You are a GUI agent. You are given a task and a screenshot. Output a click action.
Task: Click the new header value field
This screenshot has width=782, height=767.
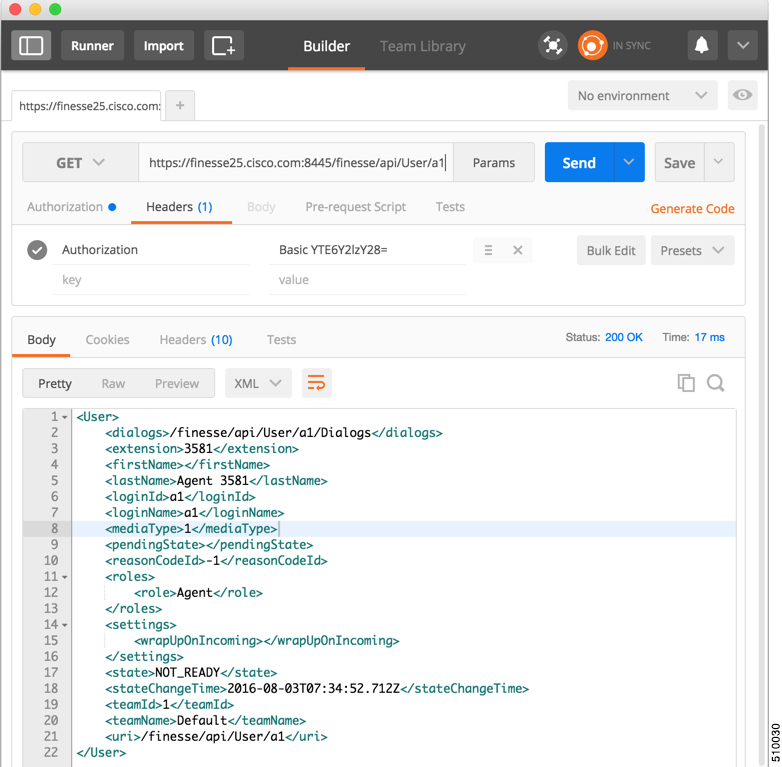[x=368, y=280]
